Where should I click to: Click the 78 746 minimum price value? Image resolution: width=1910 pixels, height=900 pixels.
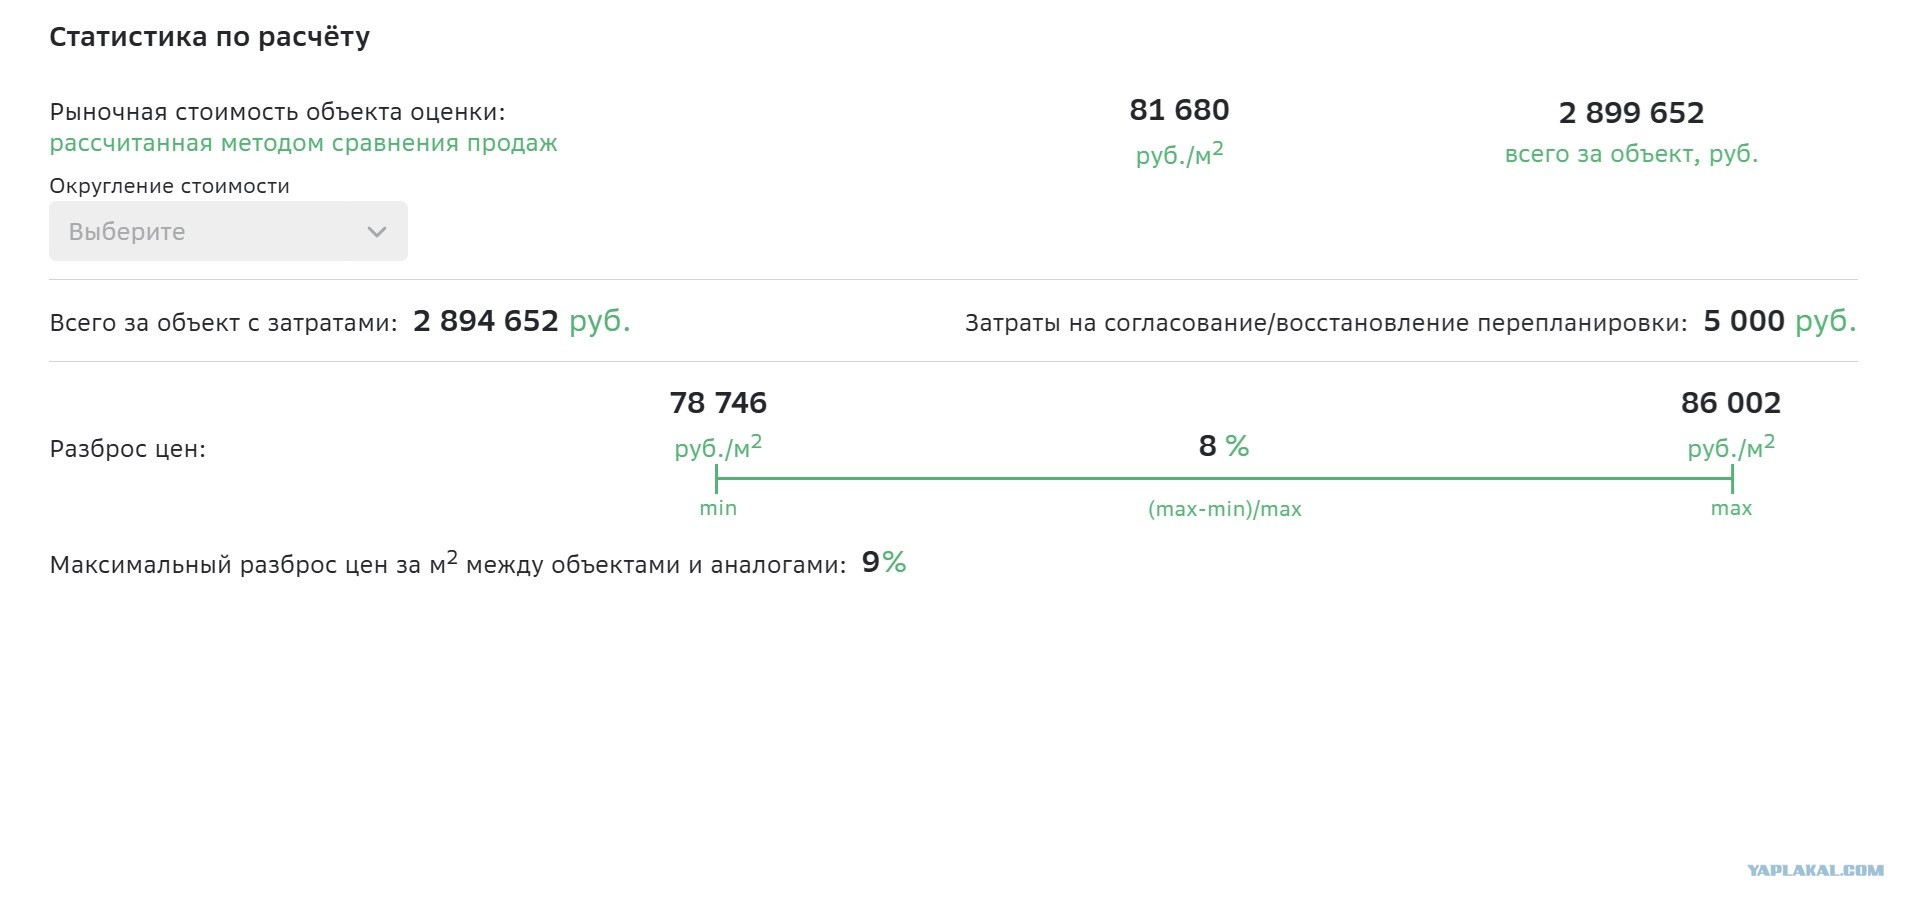coord(718,403)
